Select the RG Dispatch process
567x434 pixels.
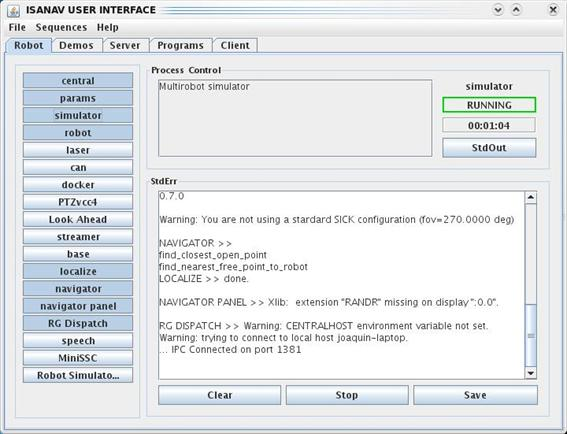click(x=78, y=323)
